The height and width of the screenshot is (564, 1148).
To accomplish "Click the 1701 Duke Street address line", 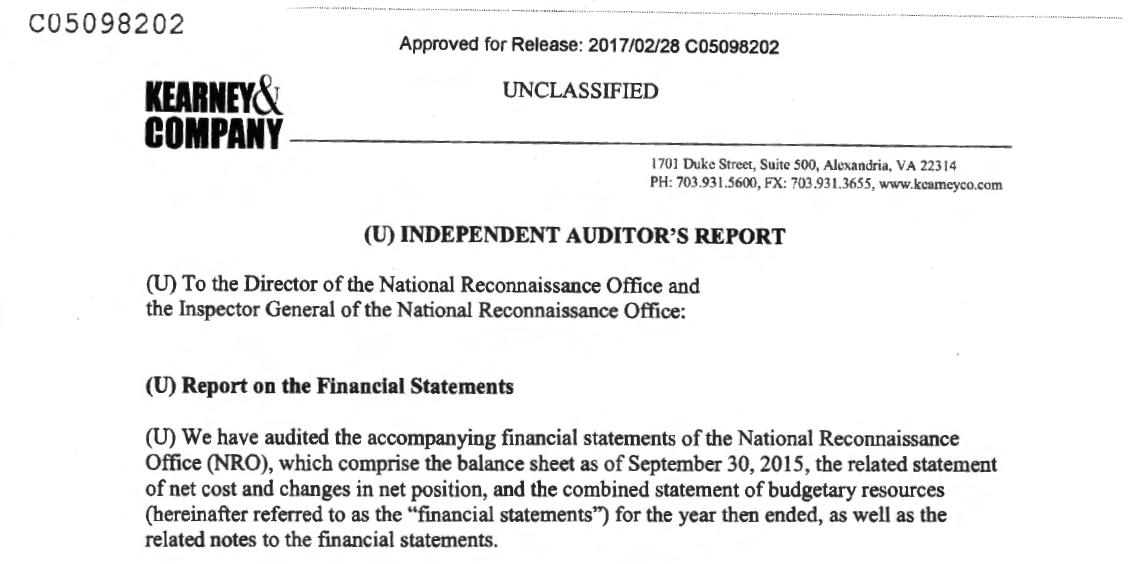I will point(803,166).
